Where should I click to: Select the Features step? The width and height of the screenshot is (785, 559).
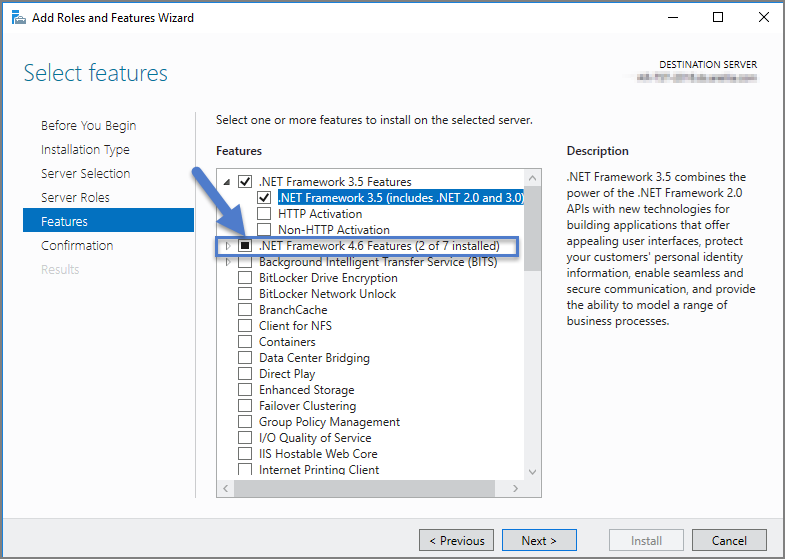click(108, 220)
